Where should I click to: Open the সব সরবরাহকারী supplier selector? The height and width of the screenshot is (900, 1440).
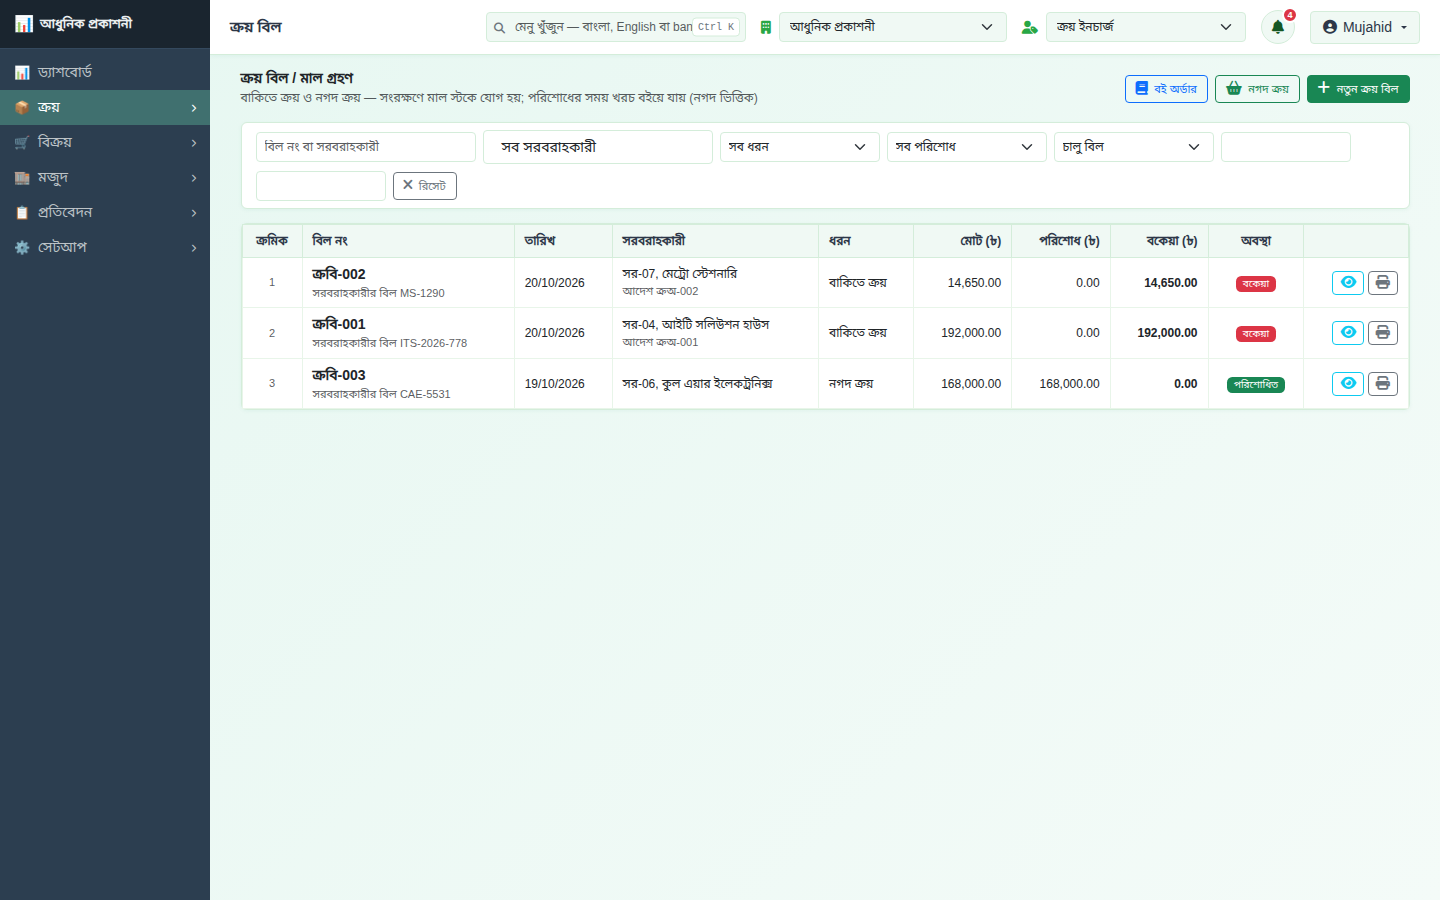coord(597,147)
